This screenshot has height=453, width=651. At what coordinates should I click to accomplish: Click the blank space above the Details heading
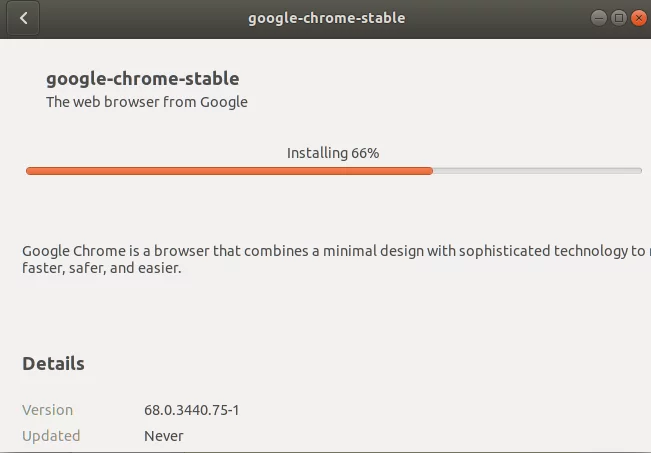(330, 318)
